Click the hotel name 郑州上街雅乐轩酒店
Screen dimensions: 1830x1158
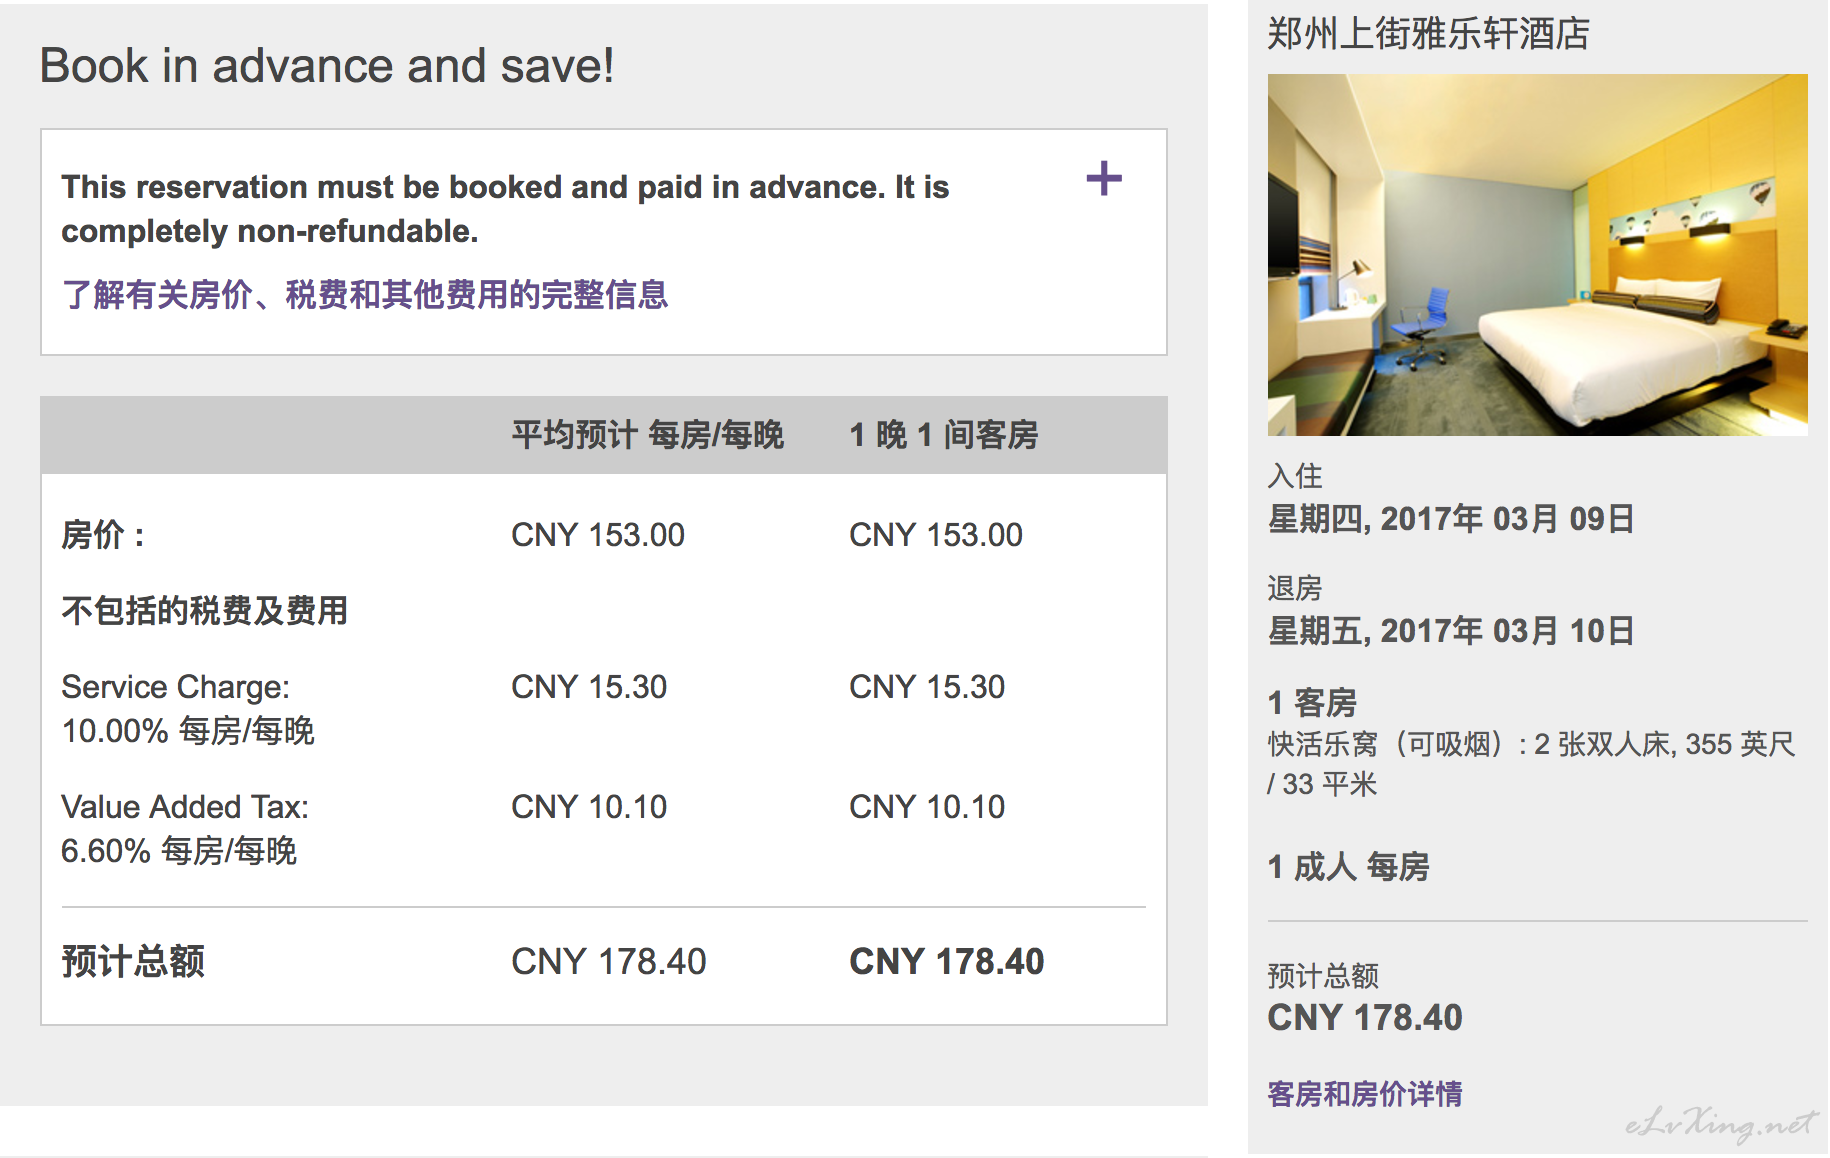click(x=1428, y=34)
